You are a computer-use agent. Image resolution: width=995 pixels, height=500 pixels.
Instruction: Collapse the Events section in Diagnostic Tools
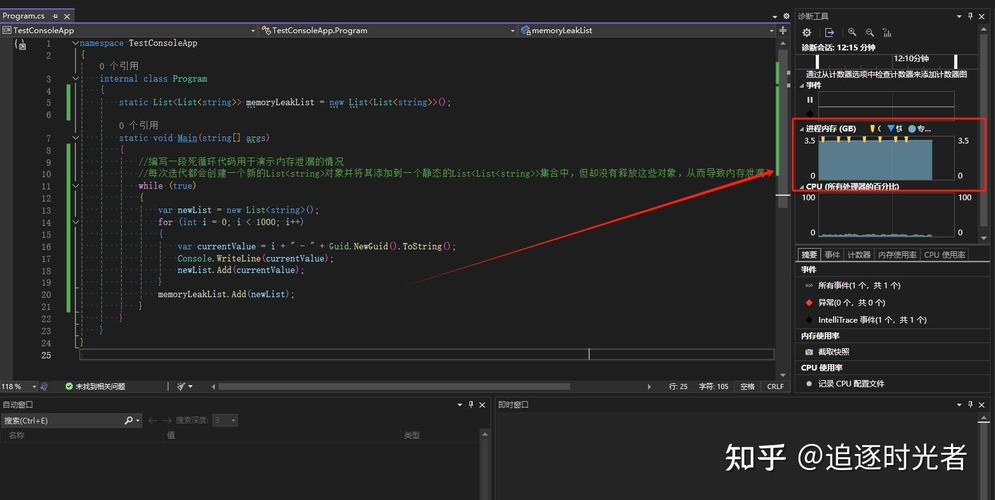tap(801, 85)
